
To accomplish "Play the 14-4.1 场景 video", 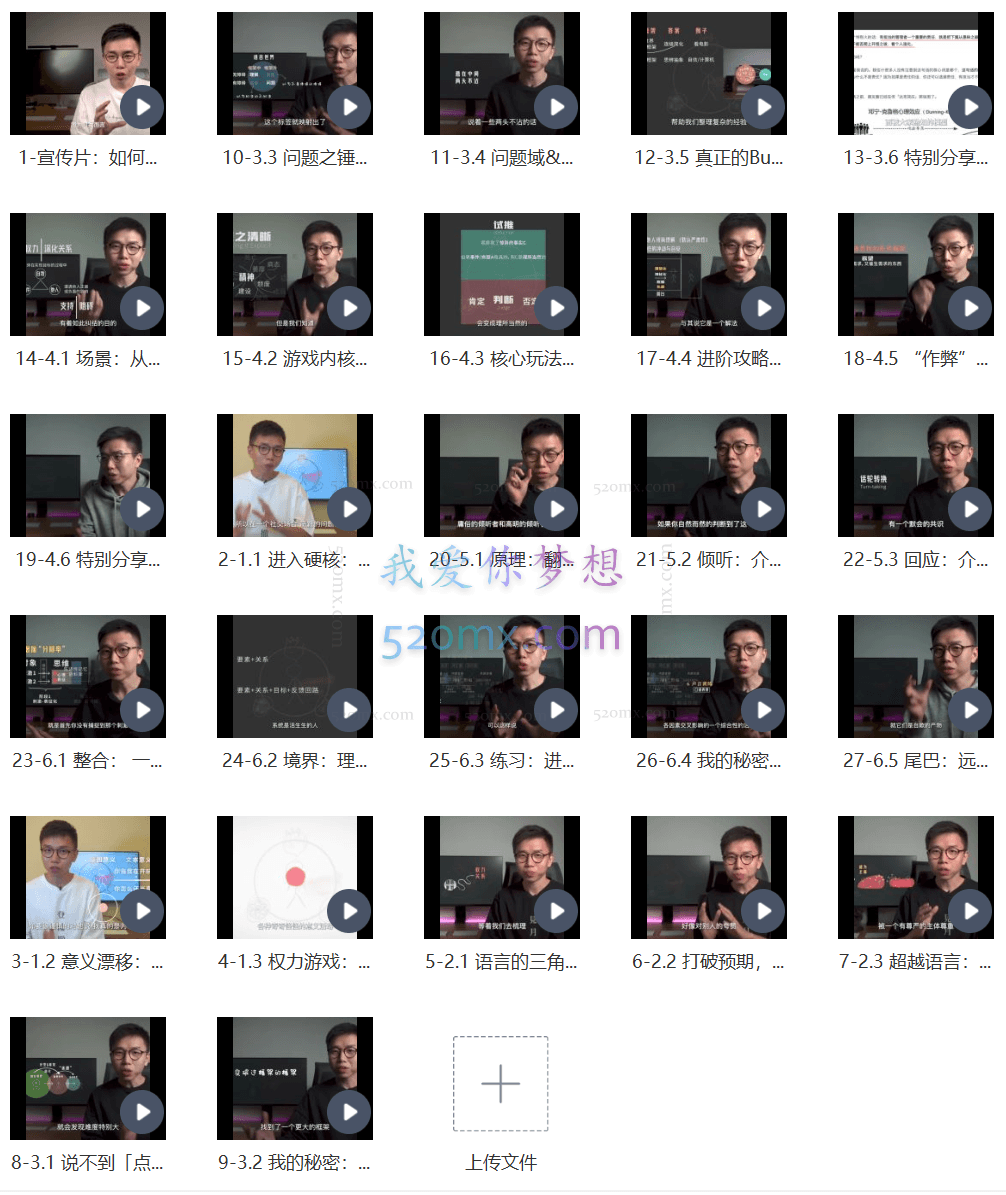I will 142,308.
